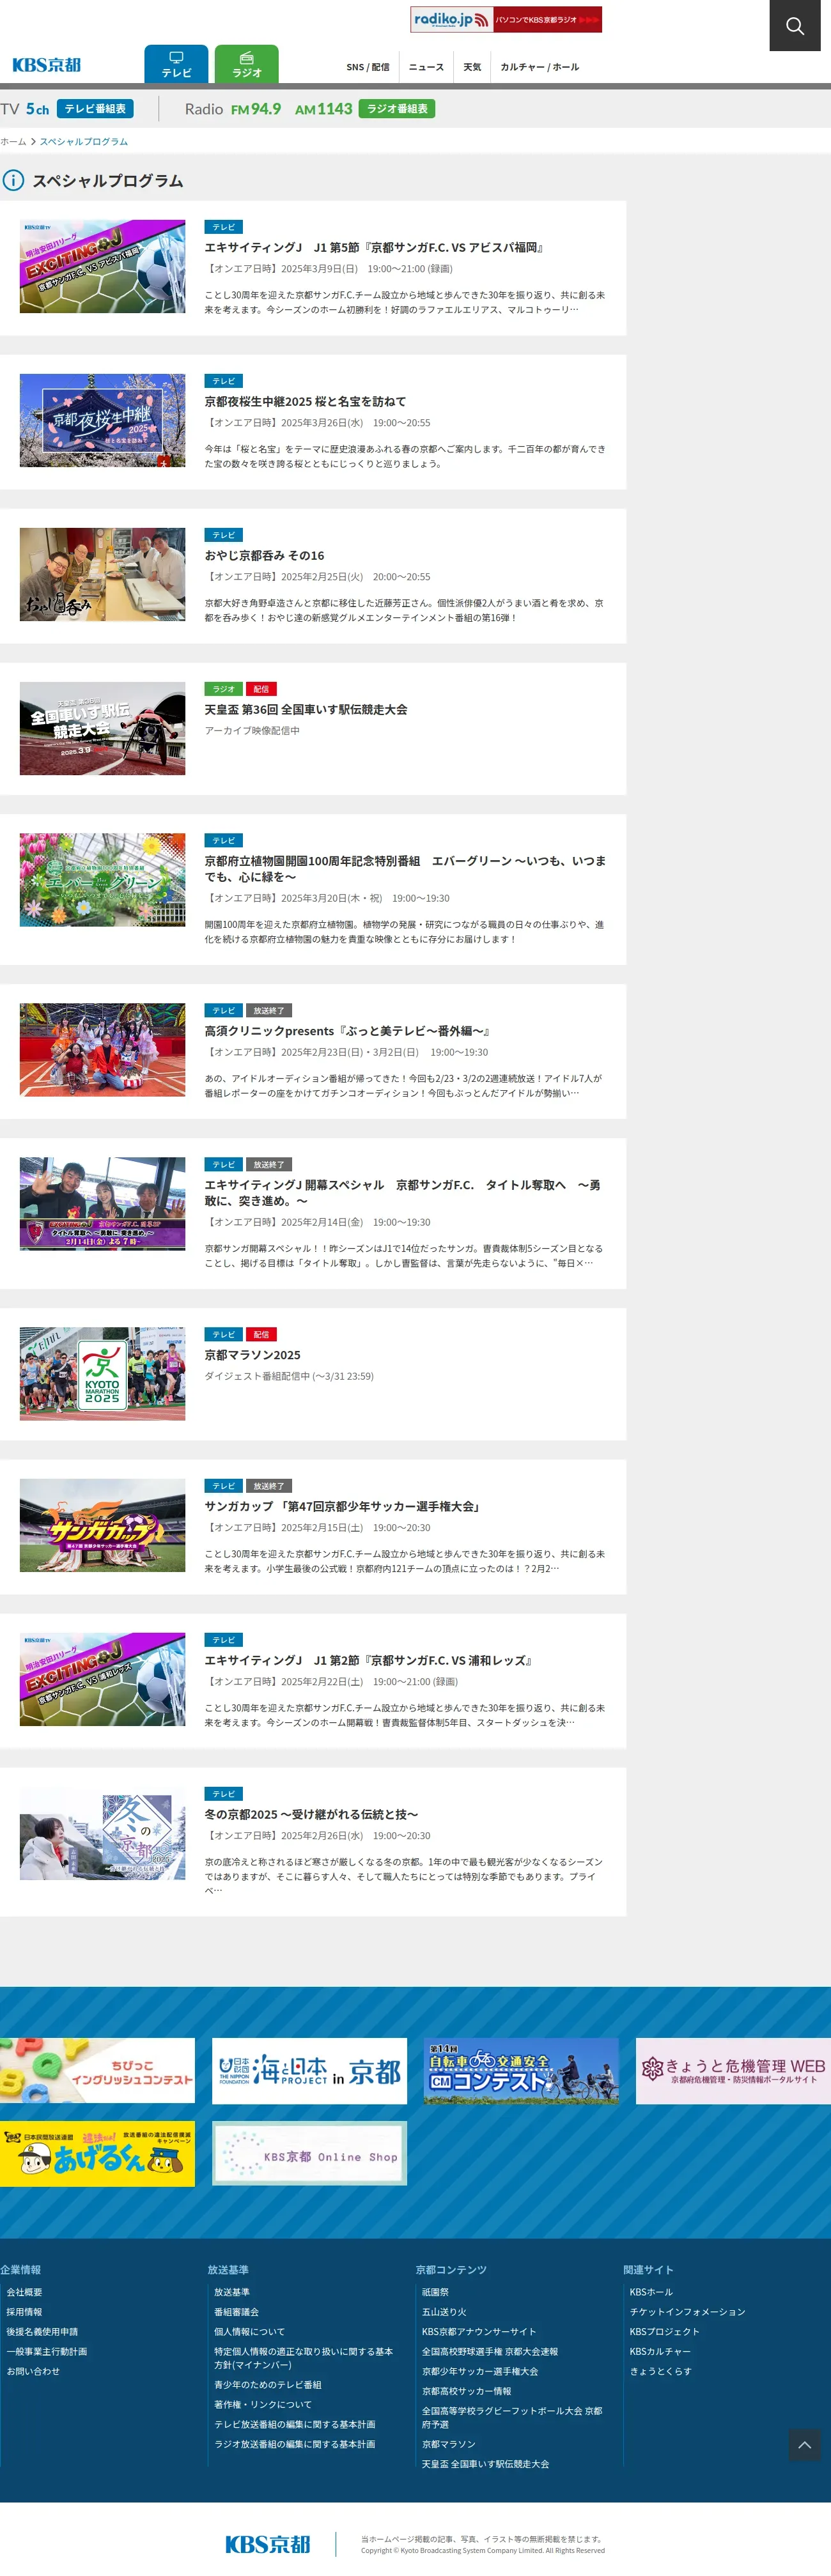Click the ホーム breadcrumb link

coord(13,142)
